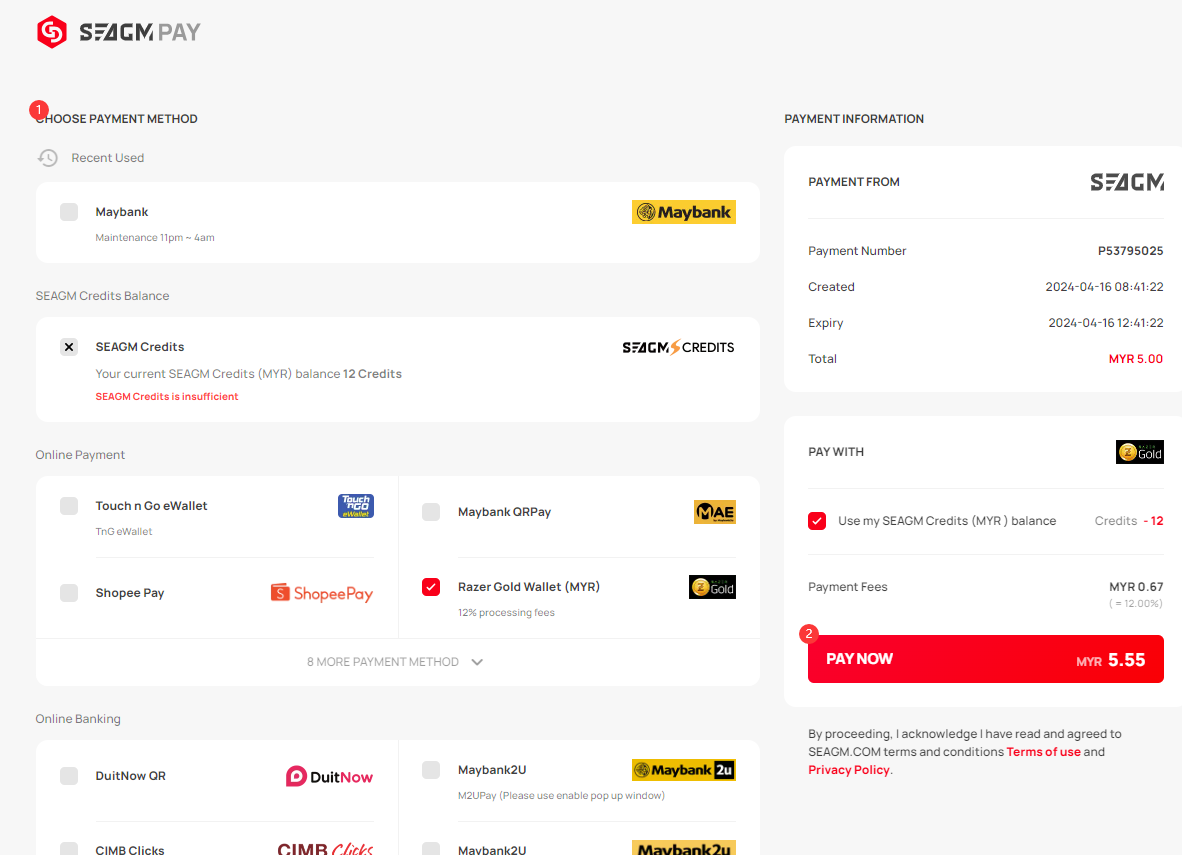Click the MAE logo beside Maybank QRPay

coord(714,512)
